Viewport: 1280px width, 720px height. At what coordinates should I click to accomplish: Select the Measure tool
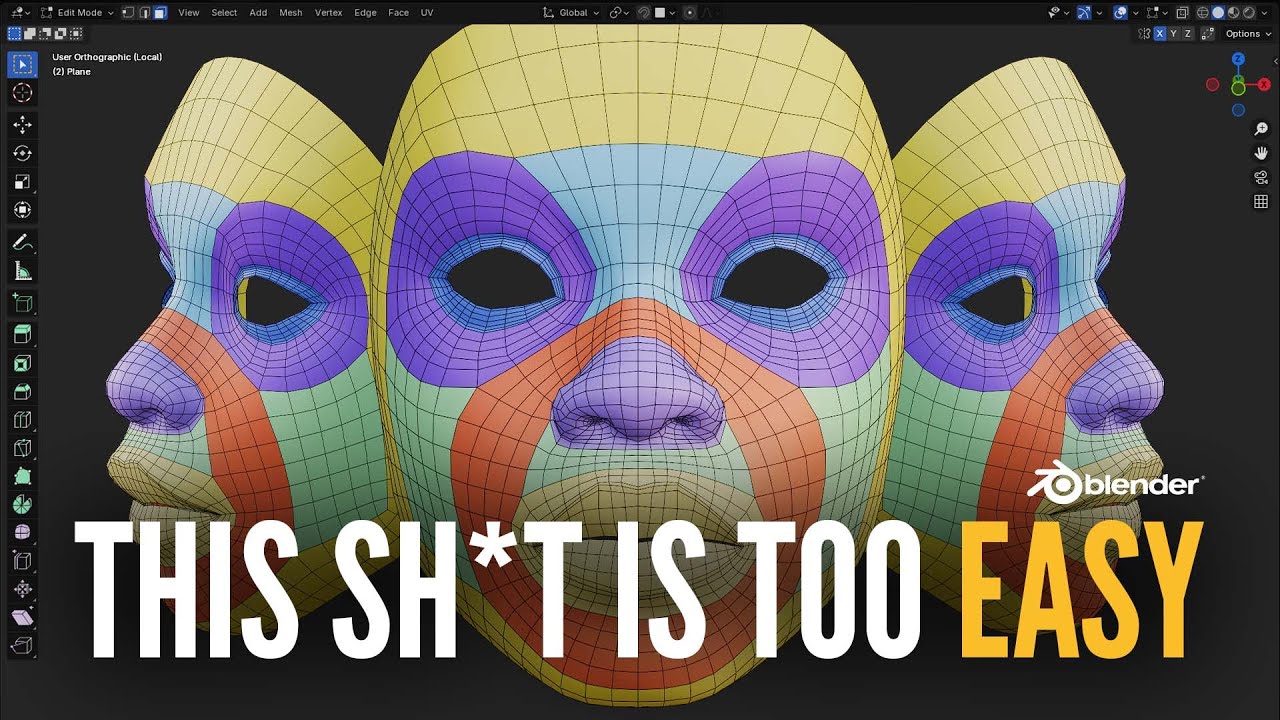[23, 271]
